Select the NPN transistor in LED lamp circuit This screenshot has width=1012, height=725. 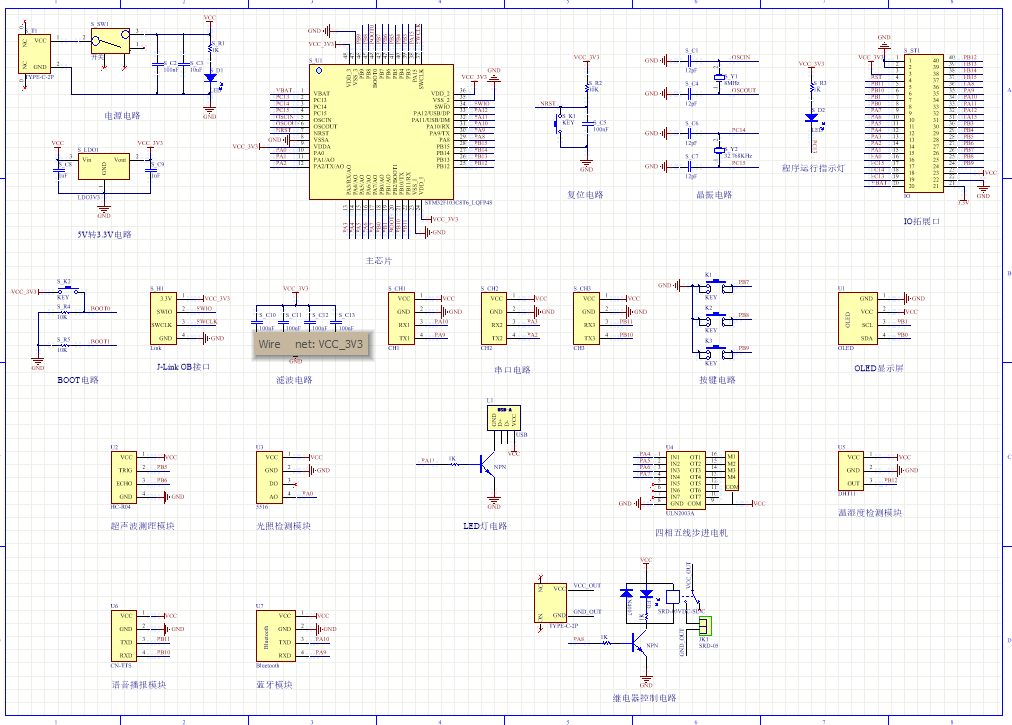[x=487, y=464]
